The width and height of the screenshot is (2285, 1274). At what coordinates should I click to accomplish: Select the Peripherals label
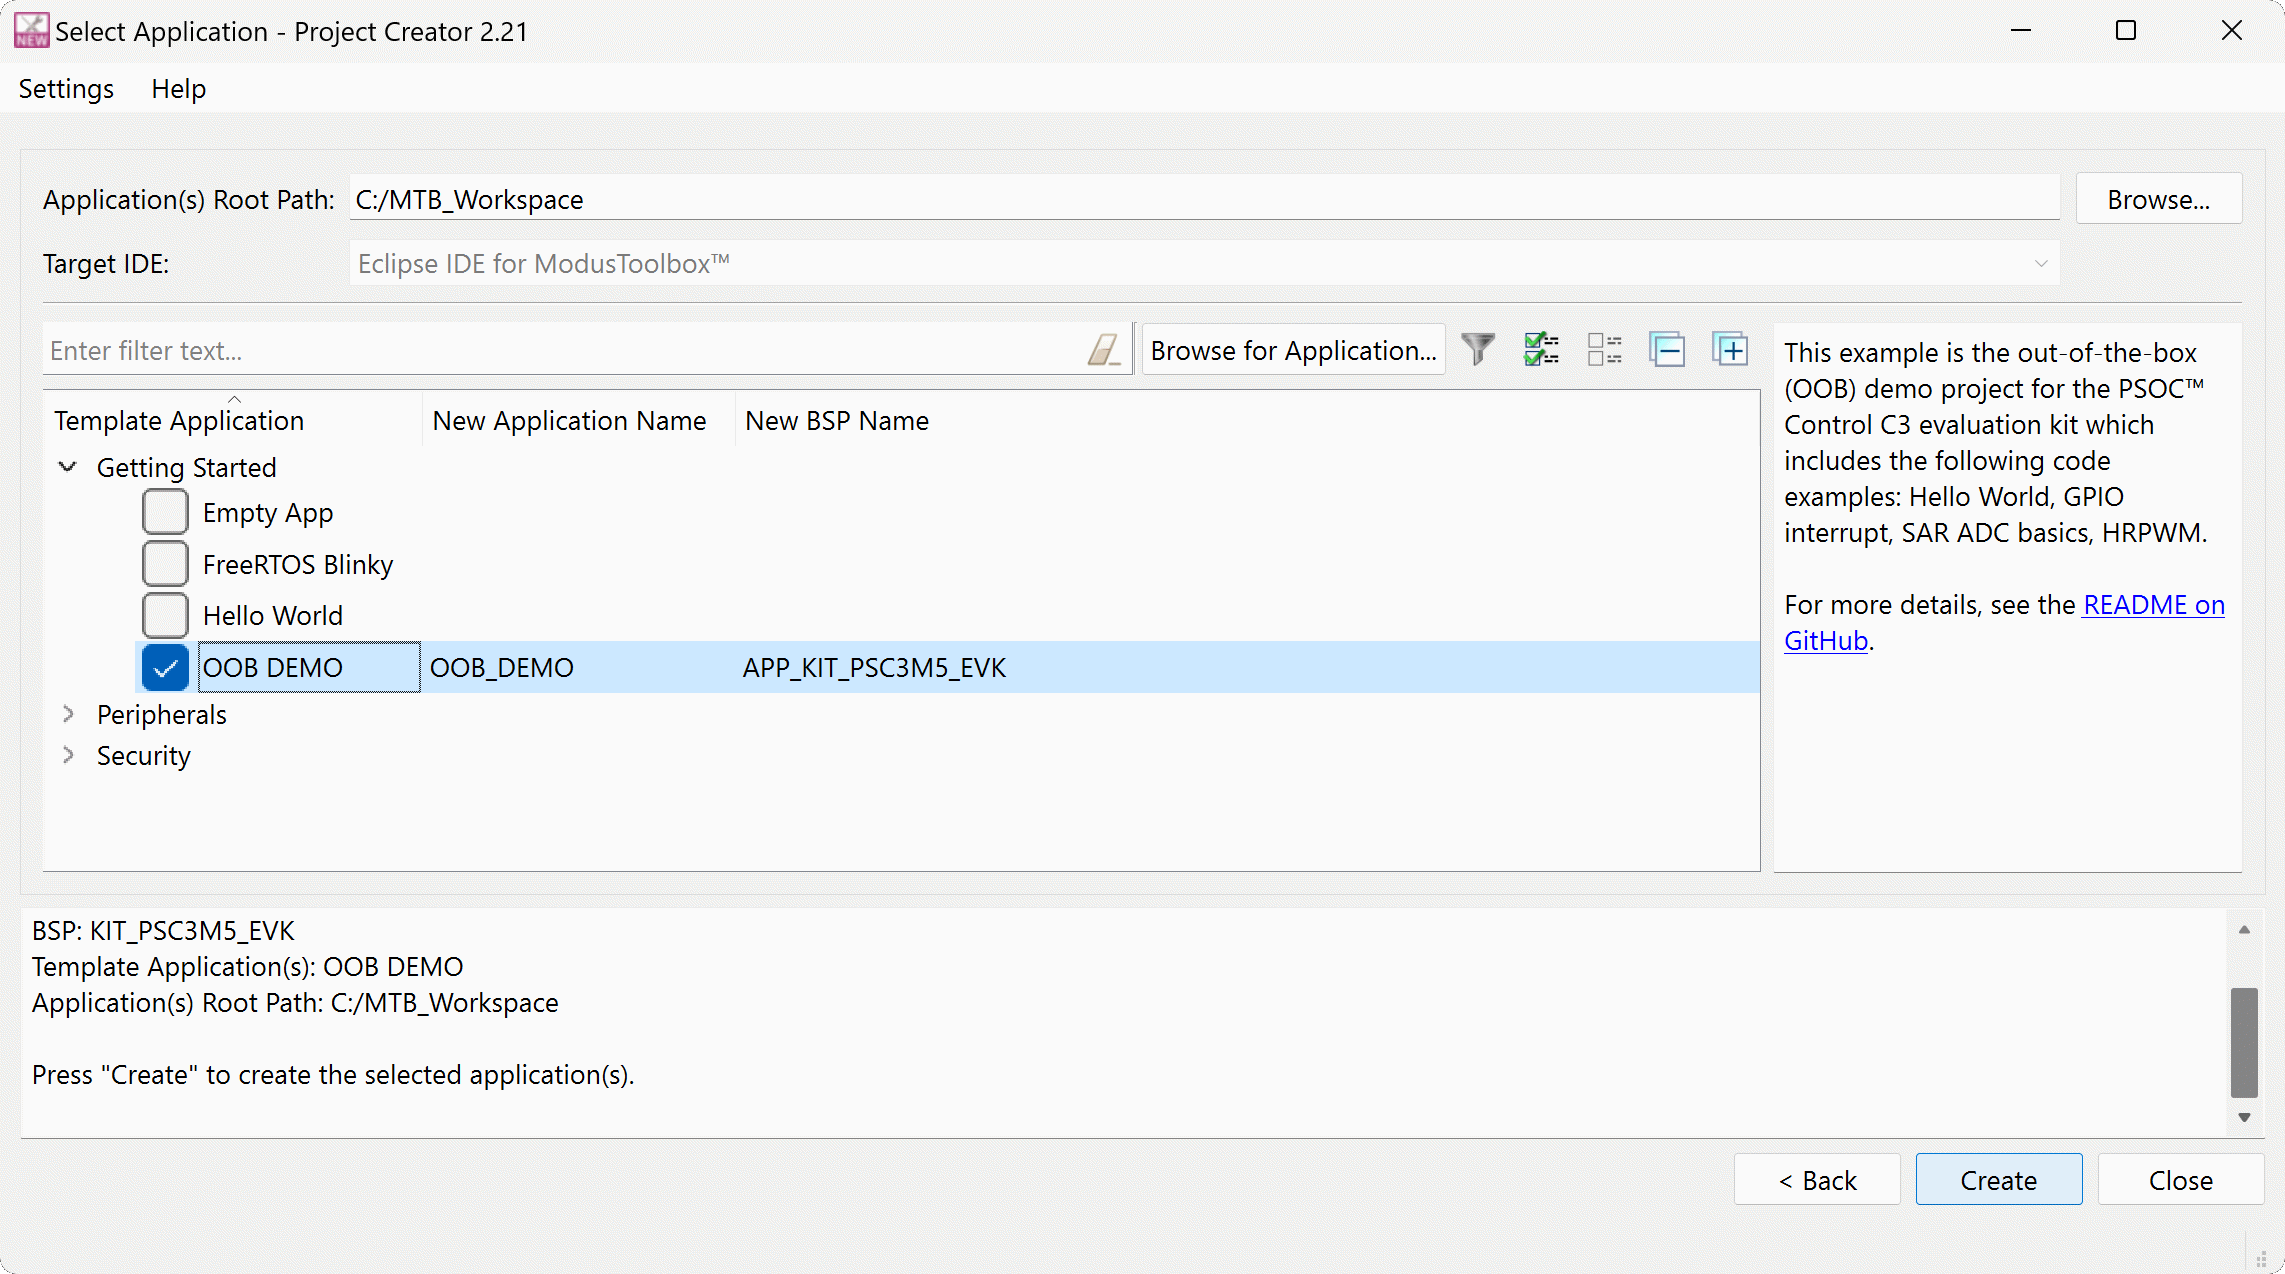[x=161, y=715]
